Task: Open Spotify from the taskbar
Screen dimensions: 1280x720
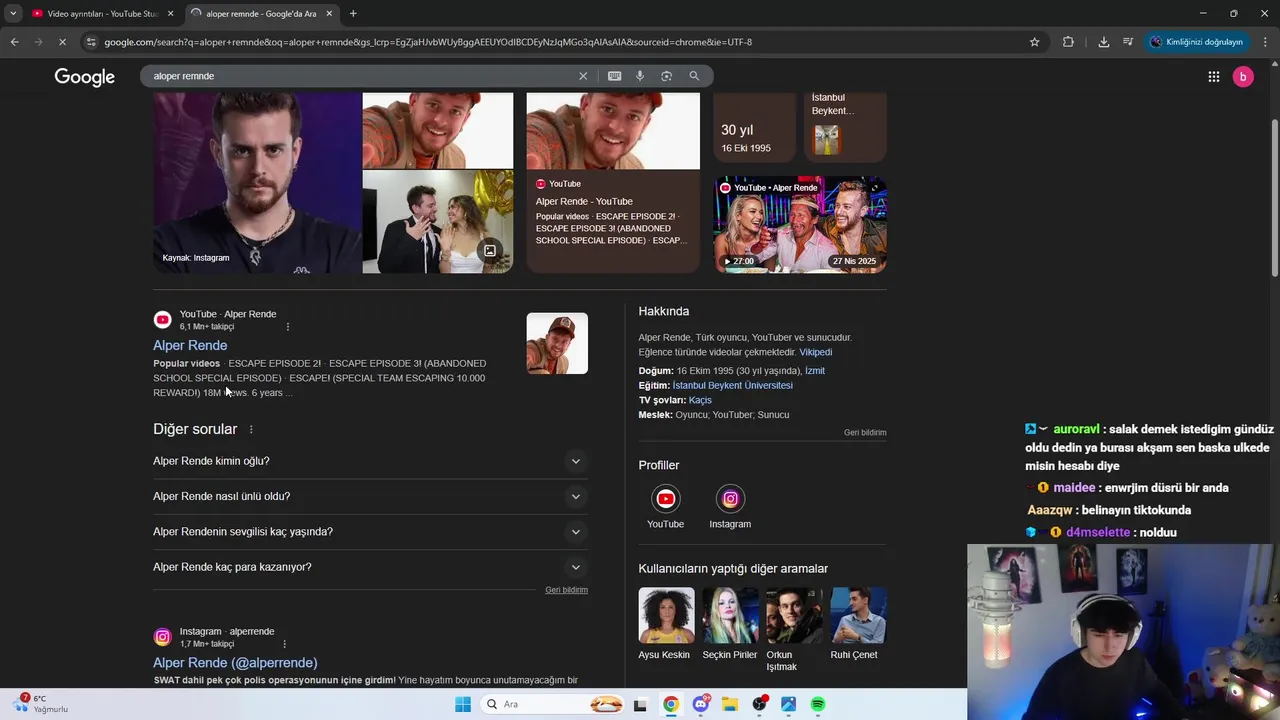Action: point(818,704)
